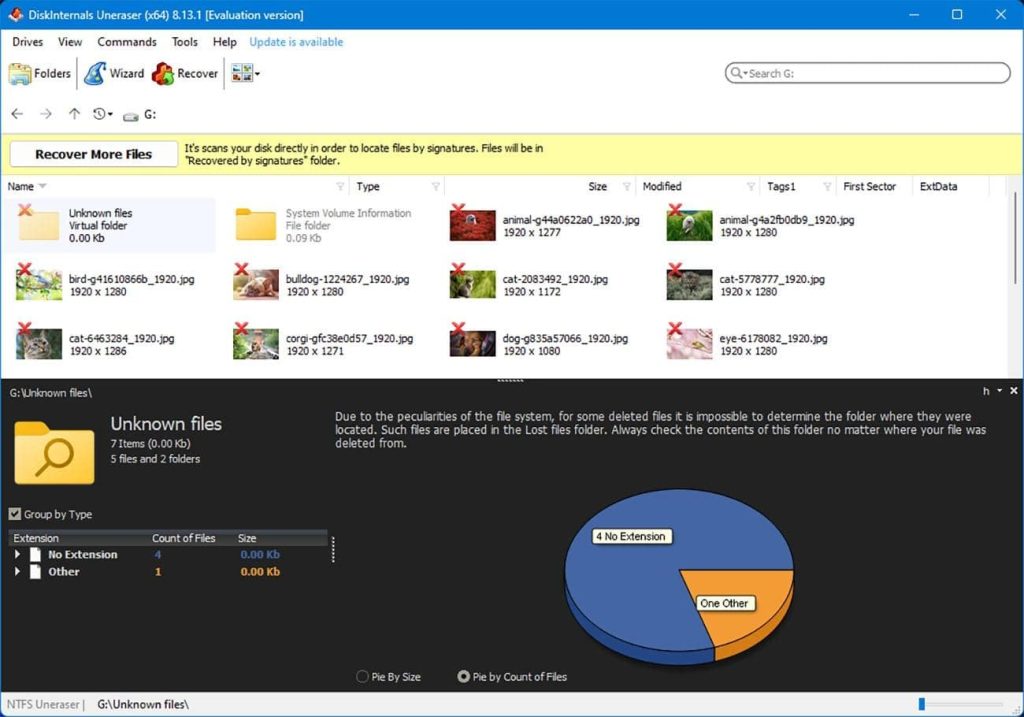This screenshot has width=1024, height=717.
Task: Select cat-5778777_1920.jpg thumbnail
Action: [x=689, y=285]
